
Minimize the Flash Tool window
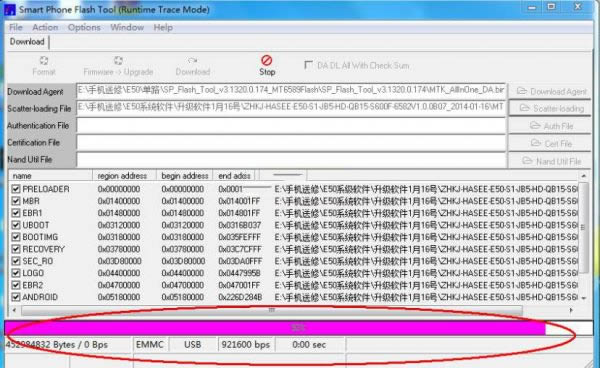click(532, 7)
